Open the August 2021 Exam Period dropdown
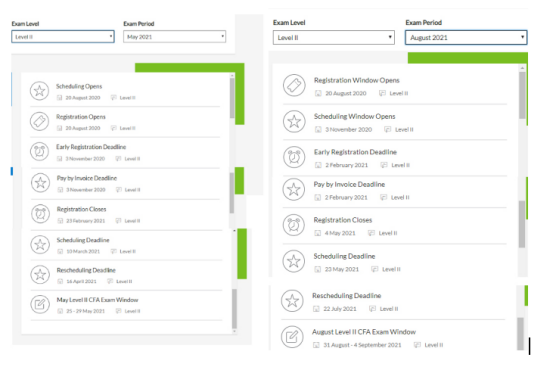This screenshot has width=554, height=371. pyautogui.click(x=466, y=37)
